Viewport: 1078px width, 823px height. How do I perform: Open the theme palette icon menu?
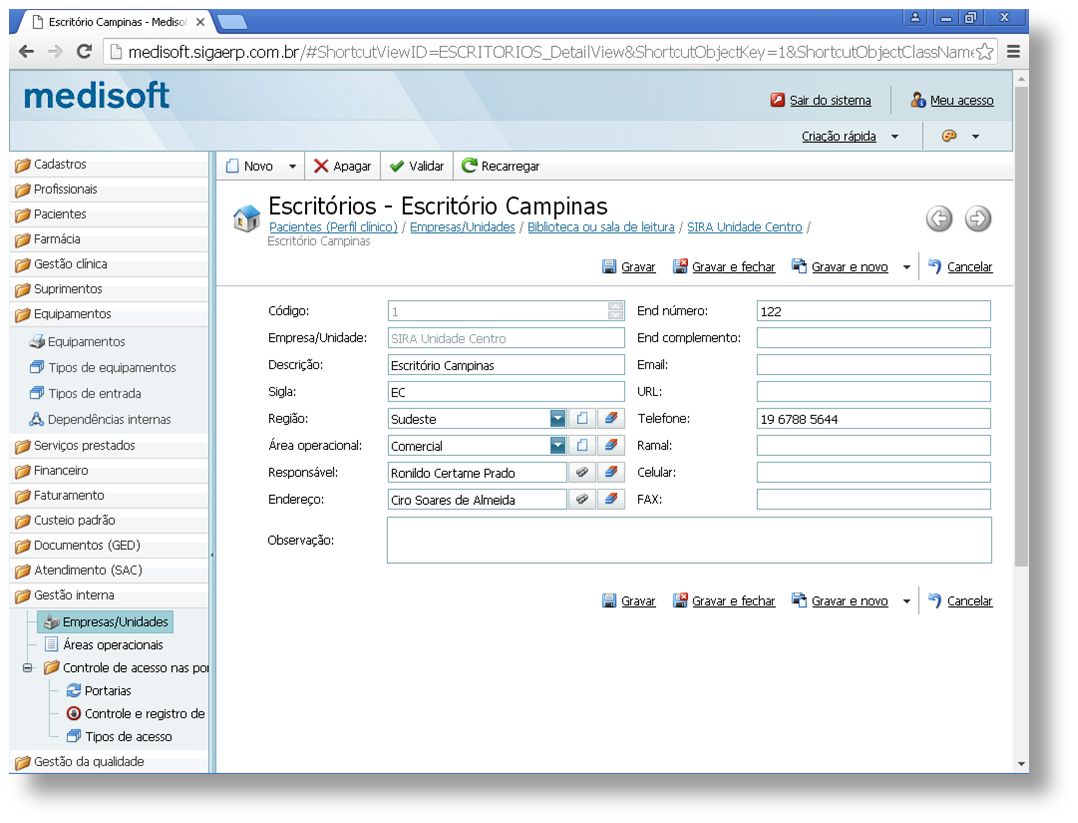[x=950, y=136]
